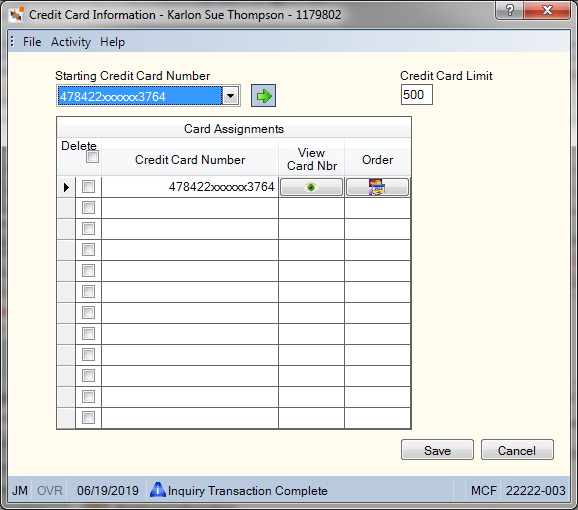578x510 pixels.
Task: Click the MCF entry in status bar
Action: click(x=484, y=490)
